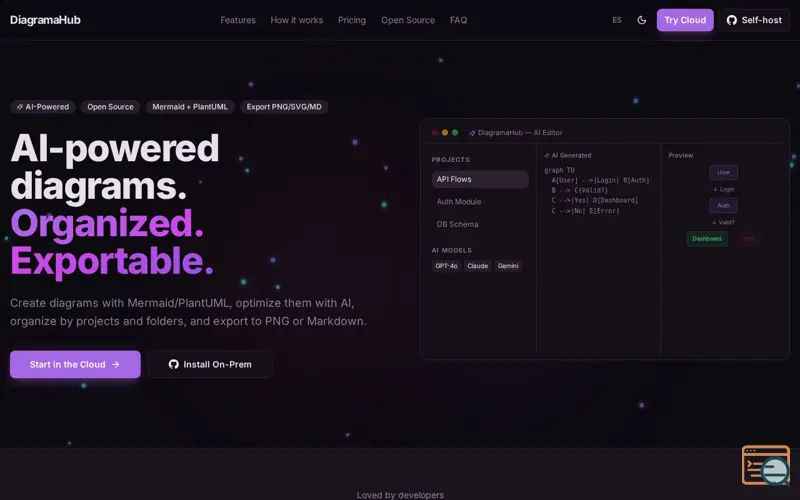Viewport: 800px width, 500px height.
Task: Choose the Claude model chip
Action: (x=478, y=266)
